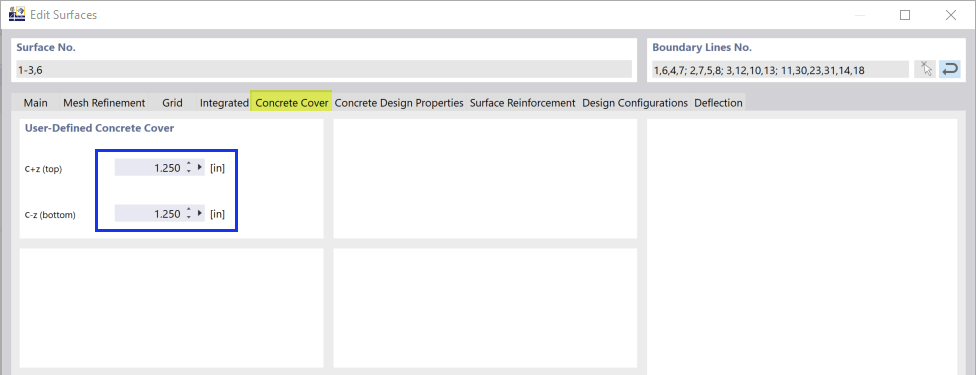
Task: Click the Surface No. heading
Action: (46, 47)
